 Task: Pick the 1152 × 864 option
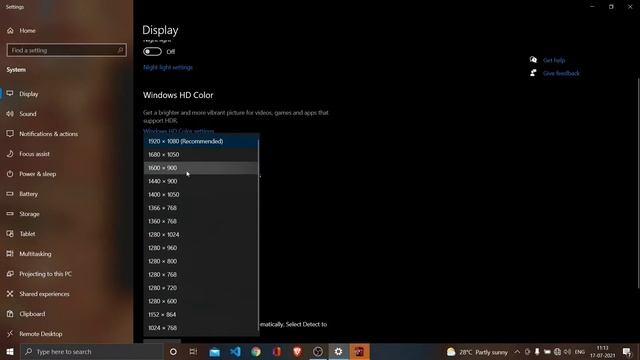pos(201,315)
